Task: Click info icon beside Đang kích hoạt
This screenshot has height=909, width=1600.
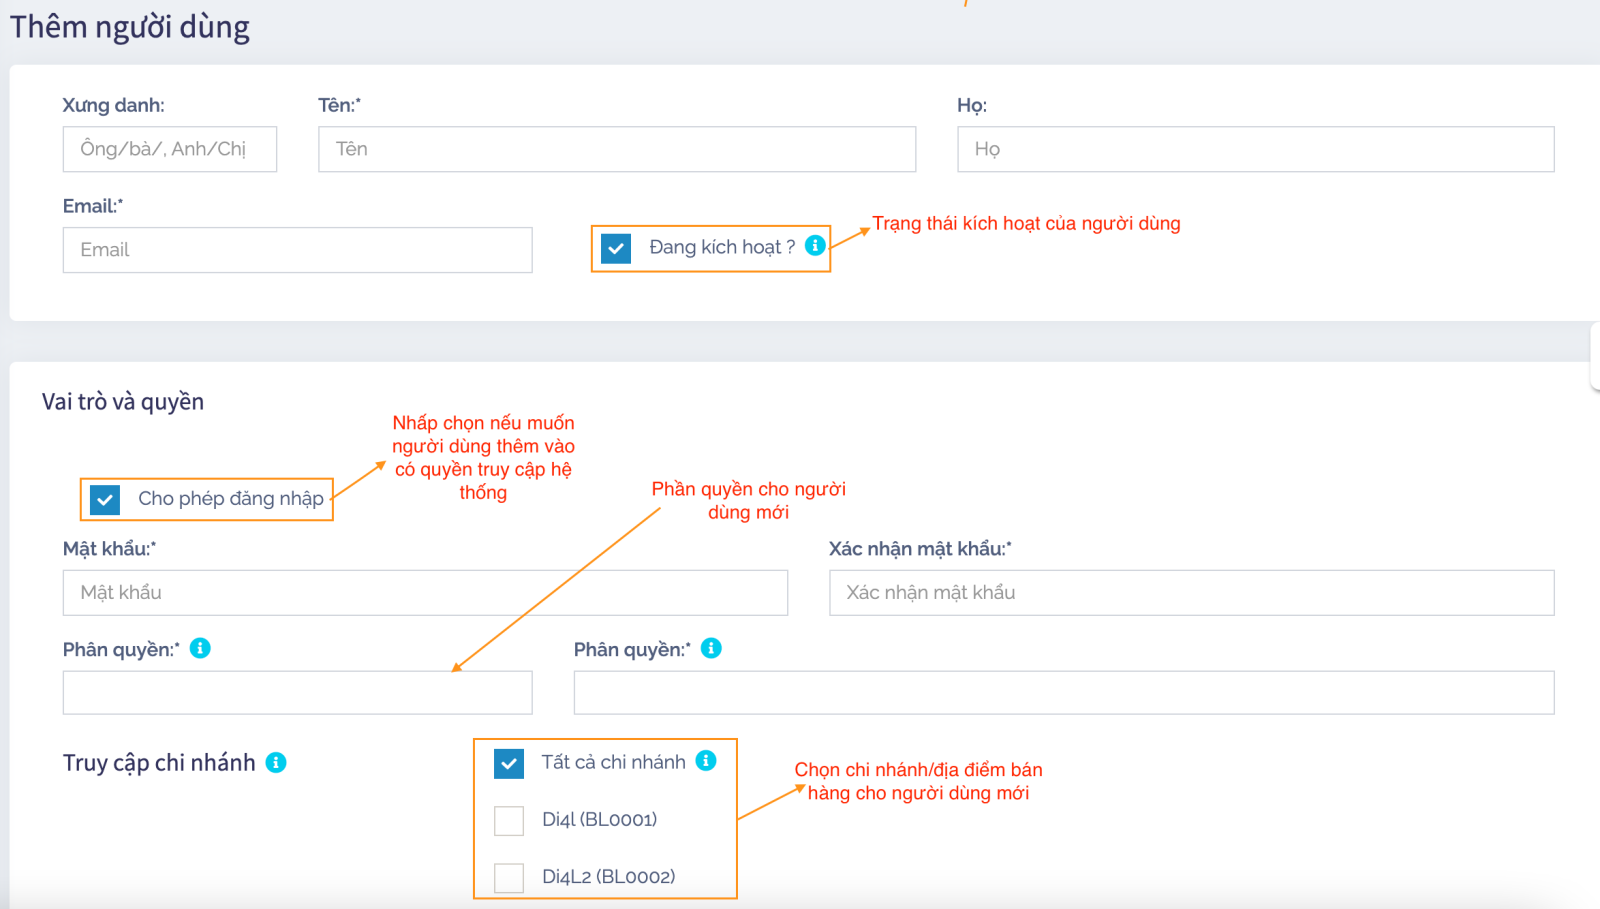Action: pyautogui.click(x=815, y=245)
